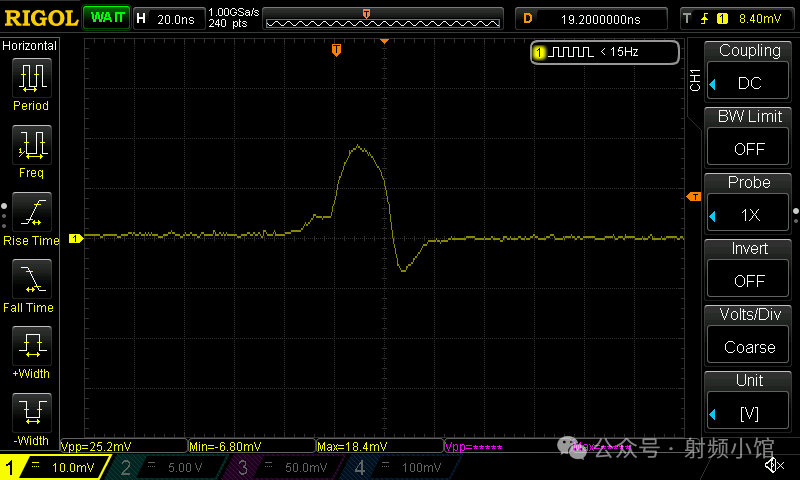Toggle Volts/Div Coarse setting
This screenshot has width=800, height=480.
tap(749, 347)
